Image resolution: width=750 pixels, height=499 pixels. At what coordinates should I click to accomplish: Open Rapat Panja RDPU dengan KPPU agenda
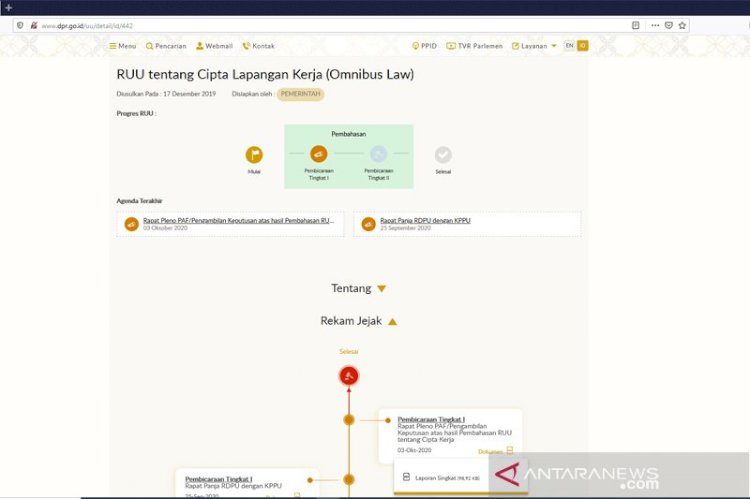click(425, 220)
